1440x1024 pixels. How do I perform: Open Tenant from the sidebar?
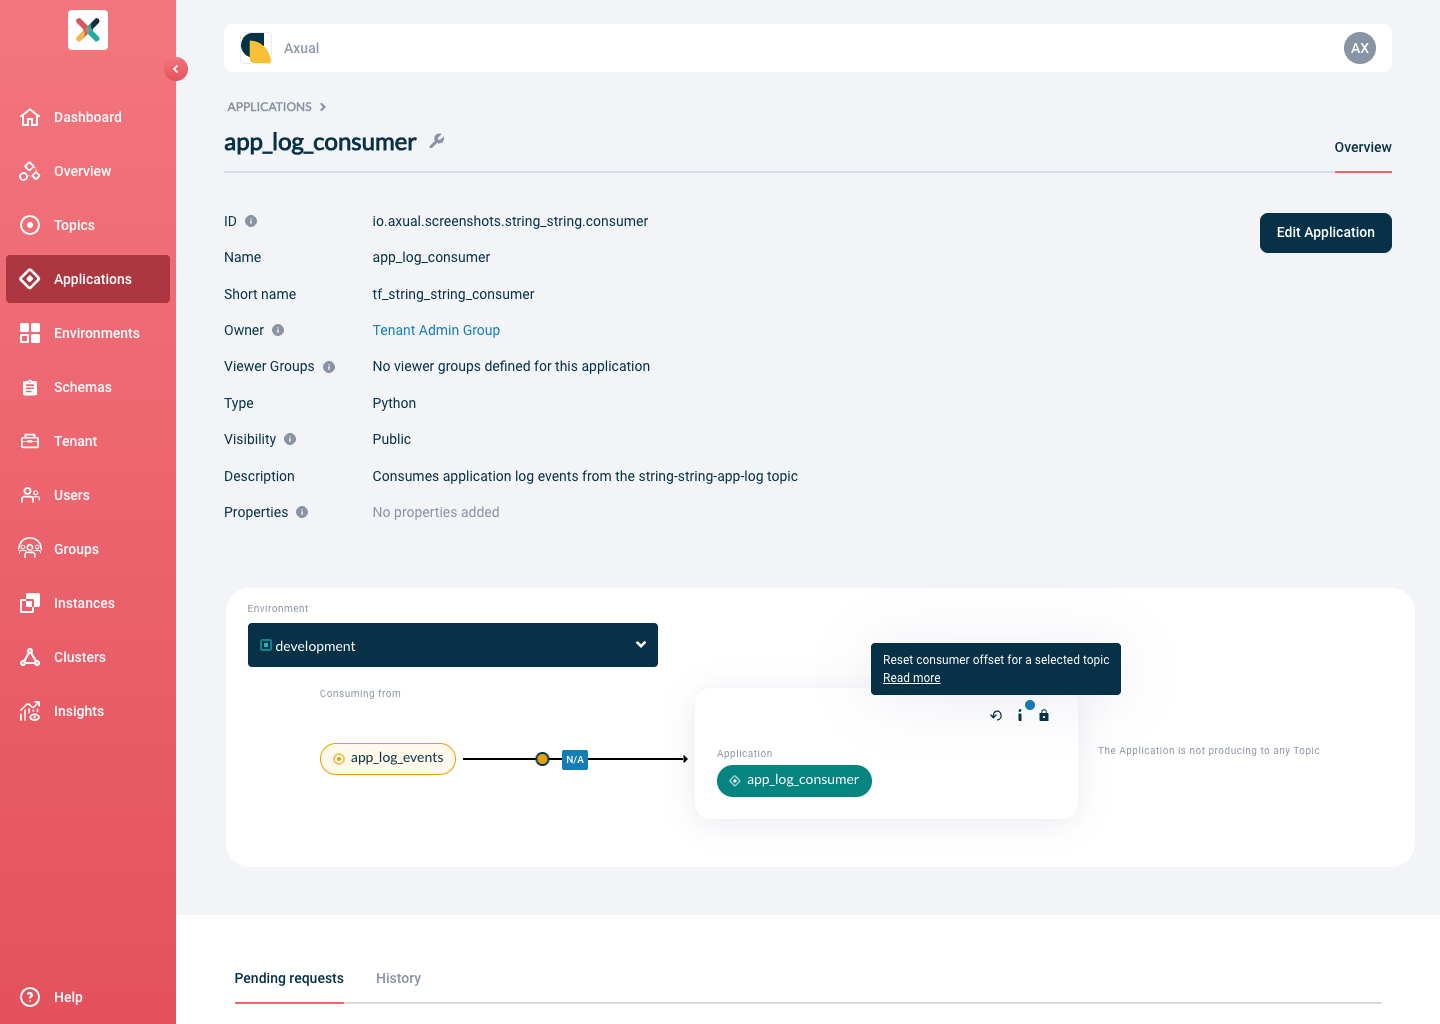(x=88, y=441)
